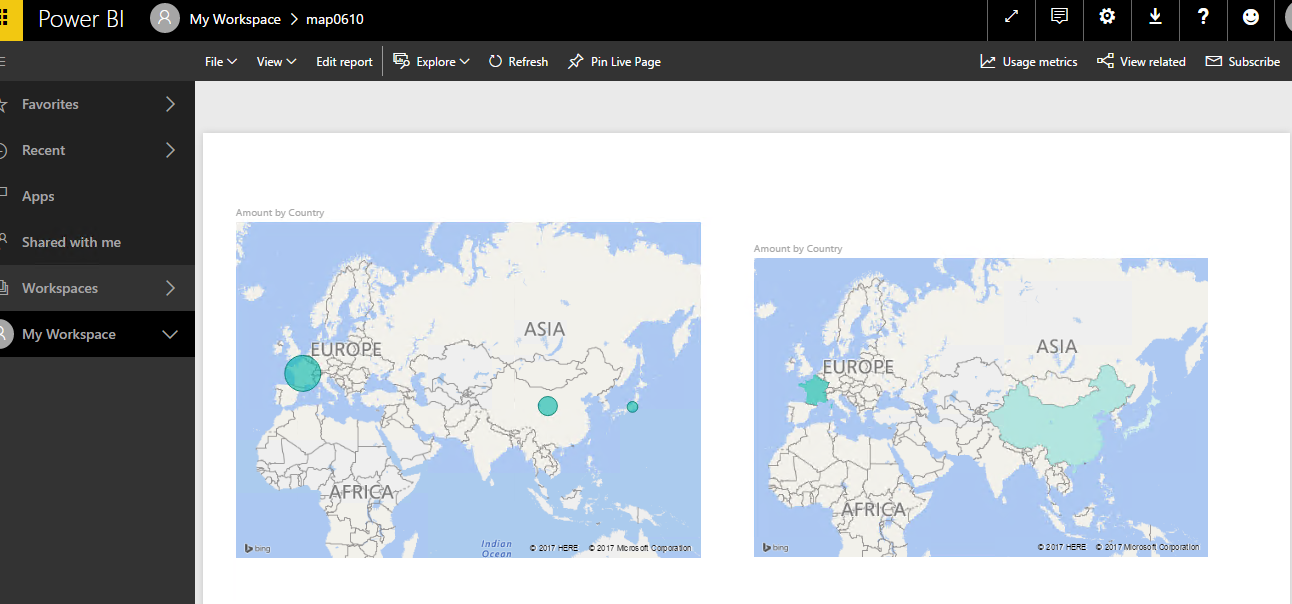
Task: Click Subscribe
Action: 1243,62
